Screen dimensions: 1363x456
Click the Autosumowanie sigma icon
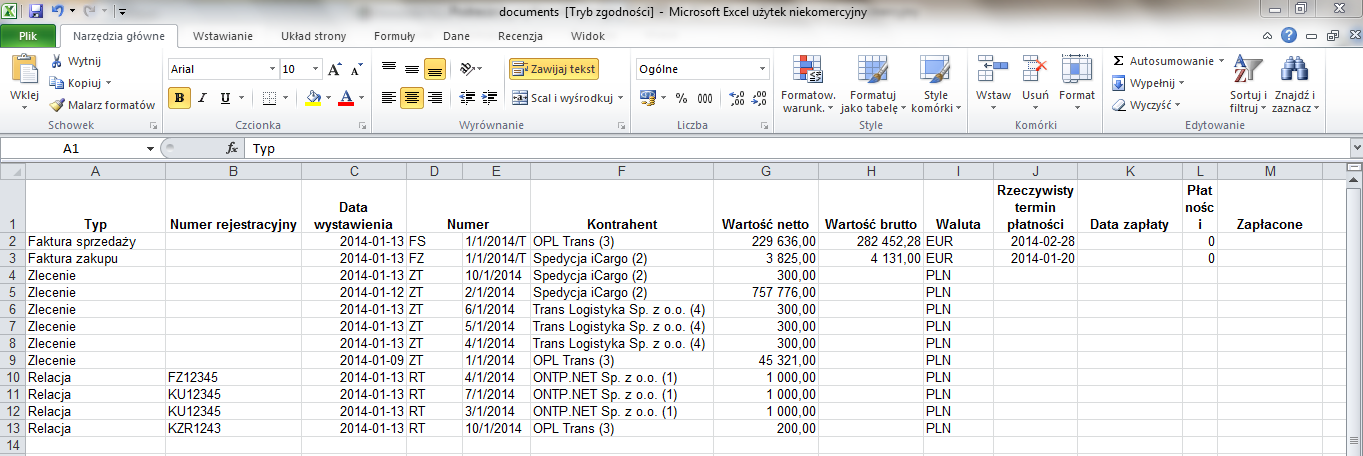(x=1118, y=61)
